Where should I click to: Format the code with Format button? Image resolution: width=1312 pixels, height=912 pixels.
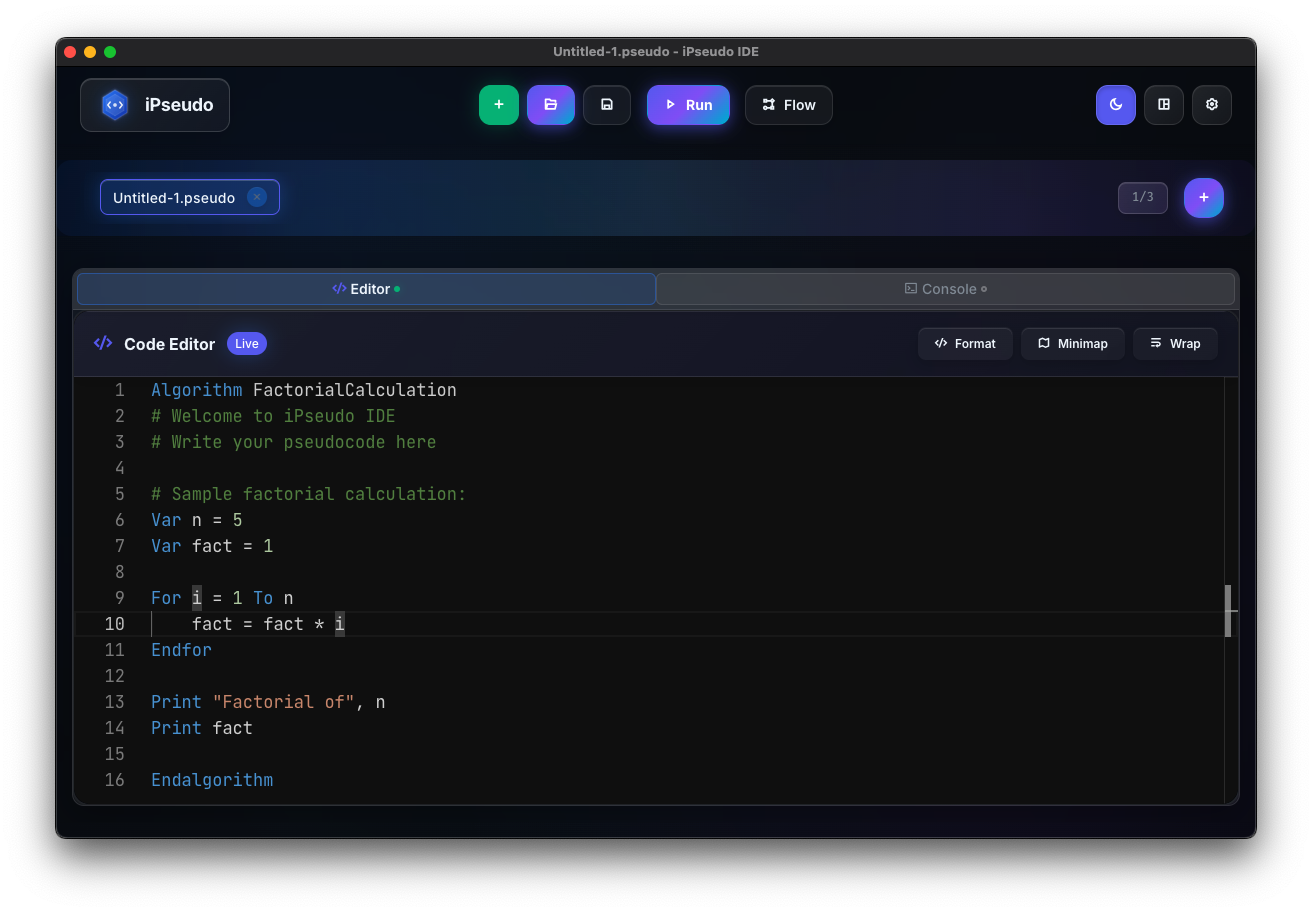click(965, 344)
